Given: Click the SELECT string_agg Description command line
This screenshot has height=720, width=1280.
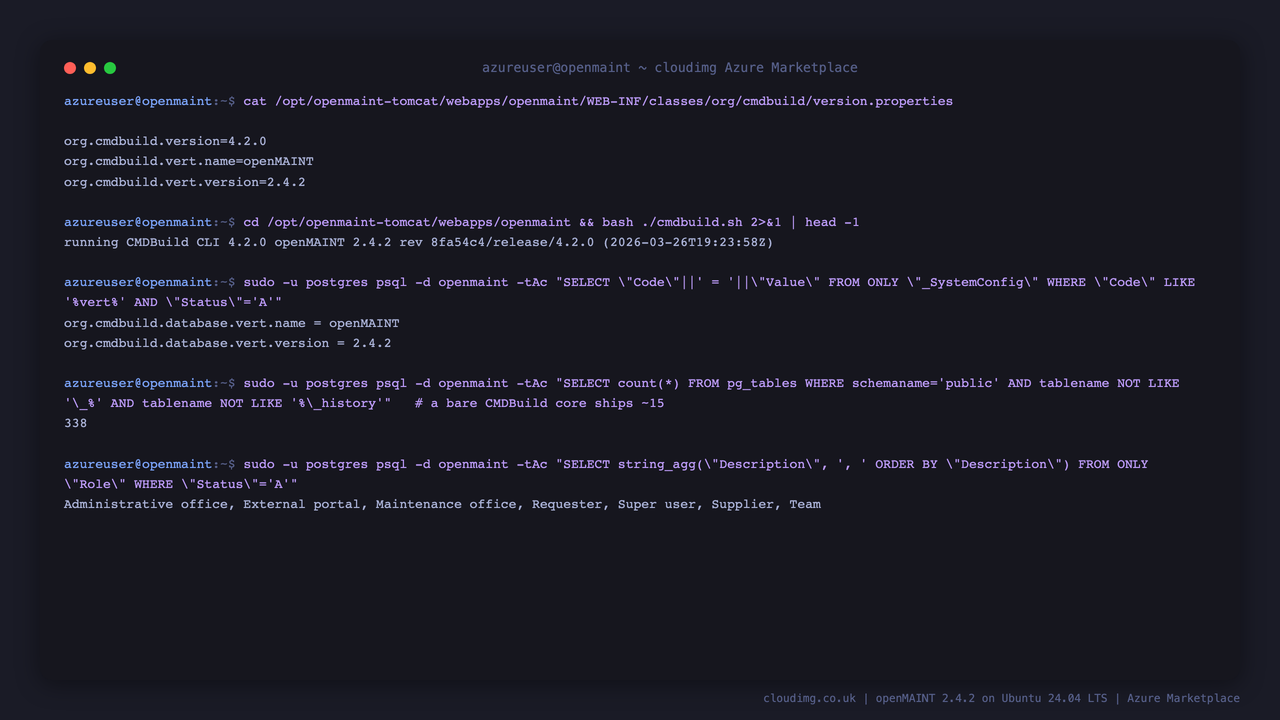Looking at the screenshot, I should pyautogui.click(x=606, y=464).
